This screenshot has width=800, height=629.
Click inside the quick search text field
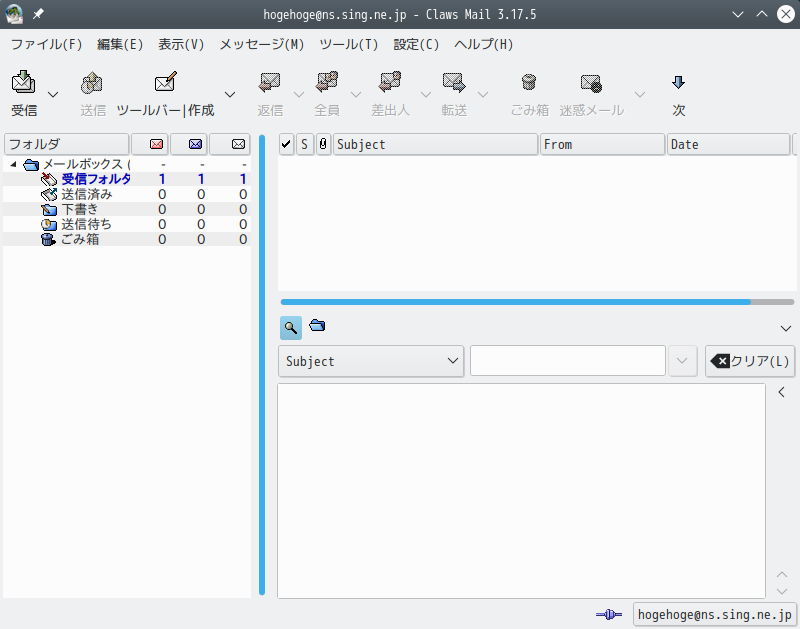568,361
